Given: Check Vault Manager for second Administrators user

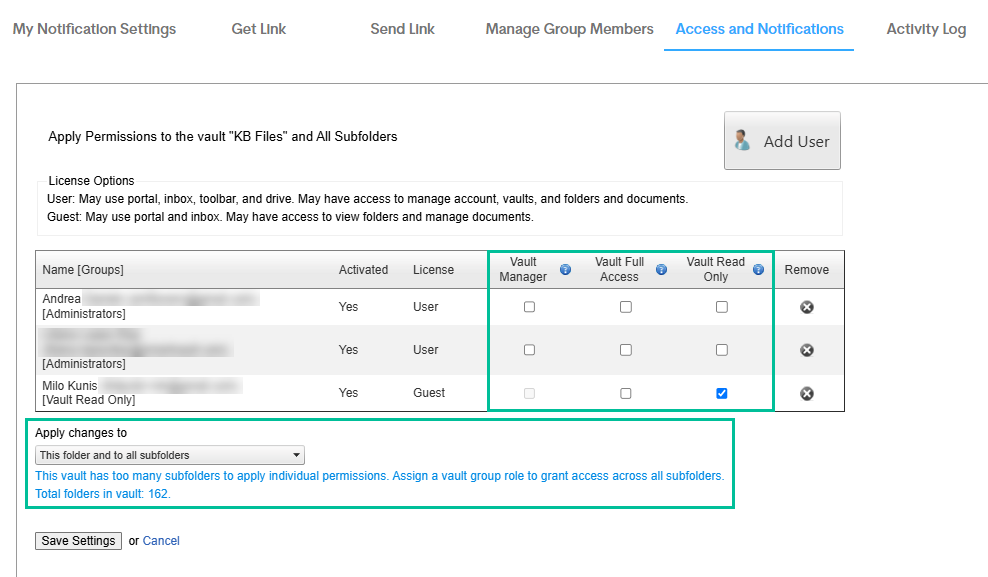Looking at the screenshot, I should click(529, 350).
